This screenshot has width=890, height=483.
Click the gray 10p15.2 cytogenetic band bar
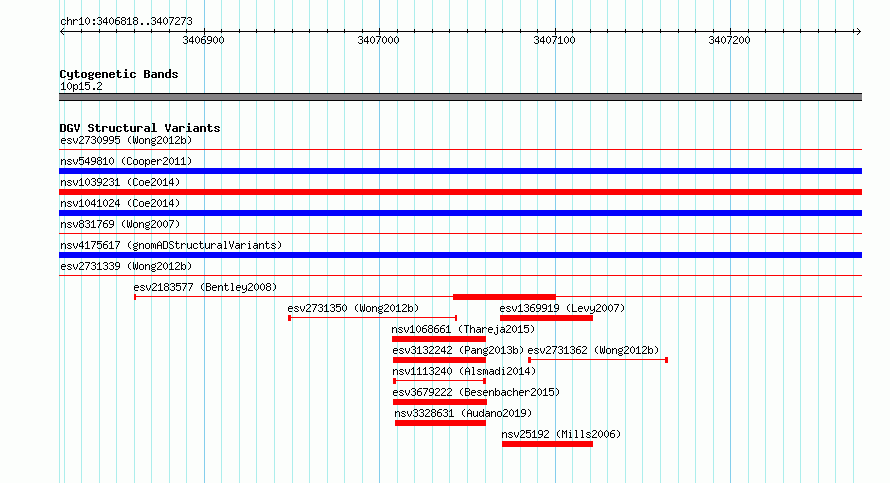460,97
